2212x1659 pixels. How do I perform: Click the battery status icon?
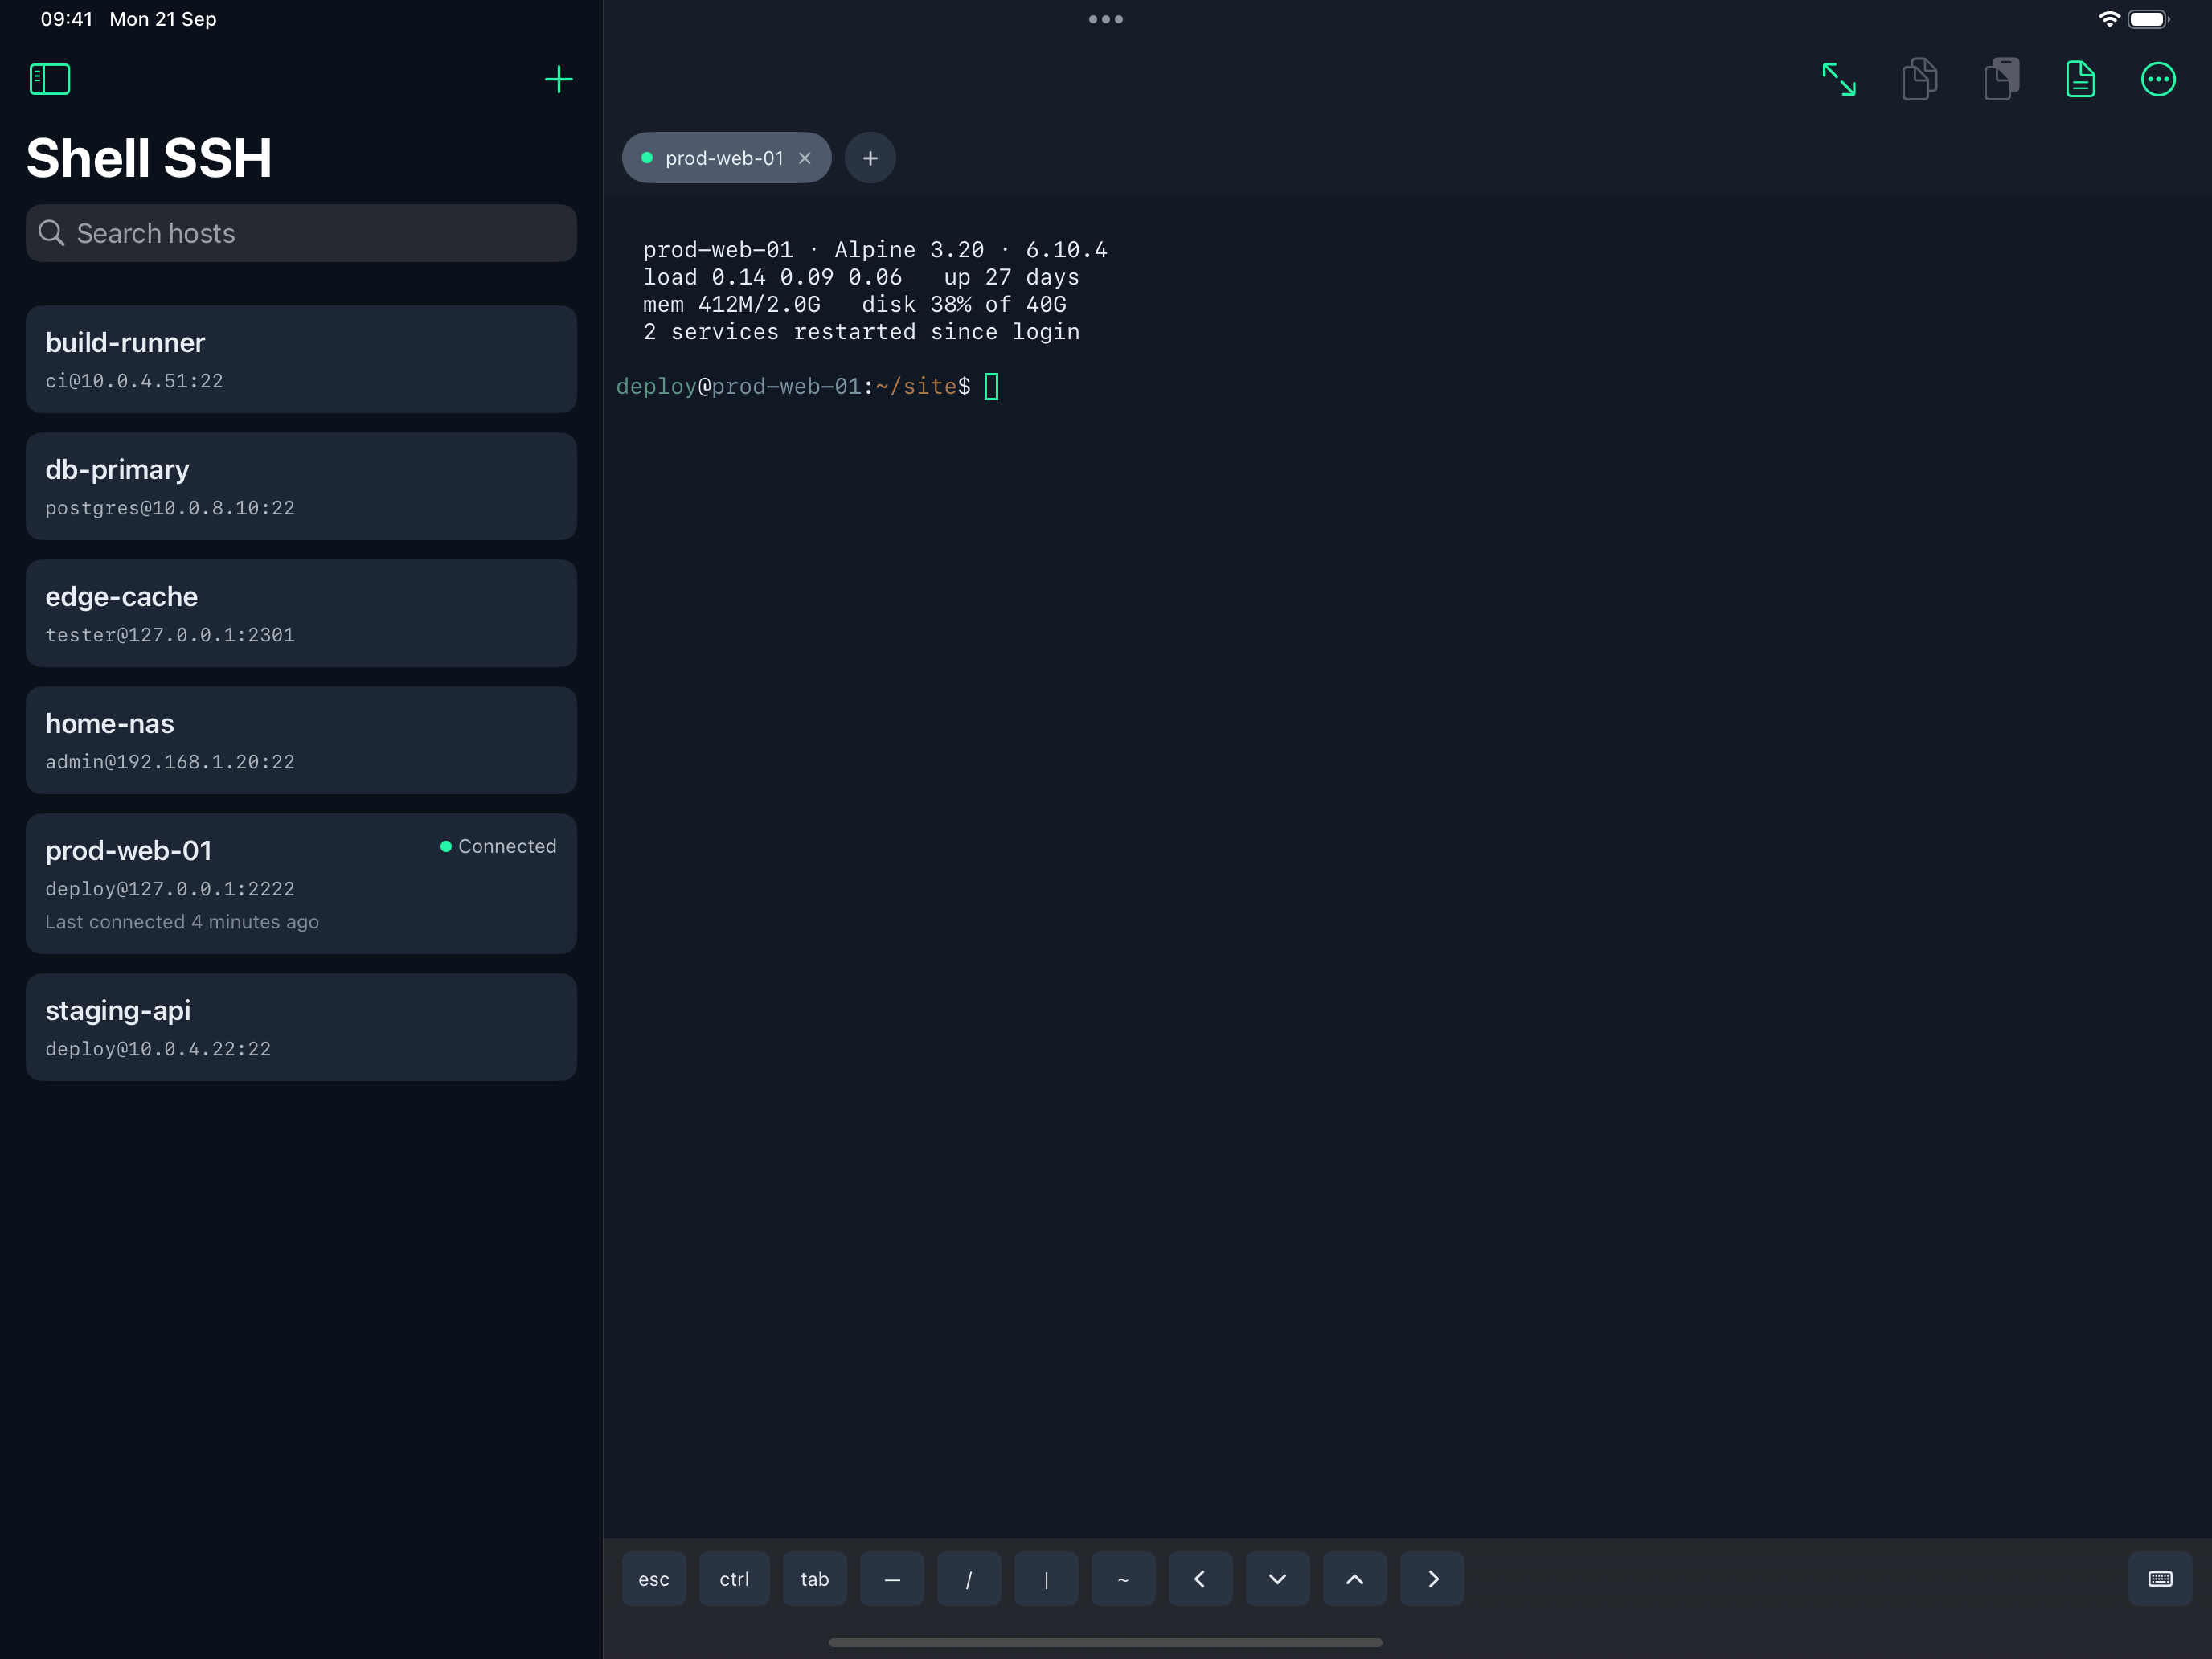[x=2148, y=19]
